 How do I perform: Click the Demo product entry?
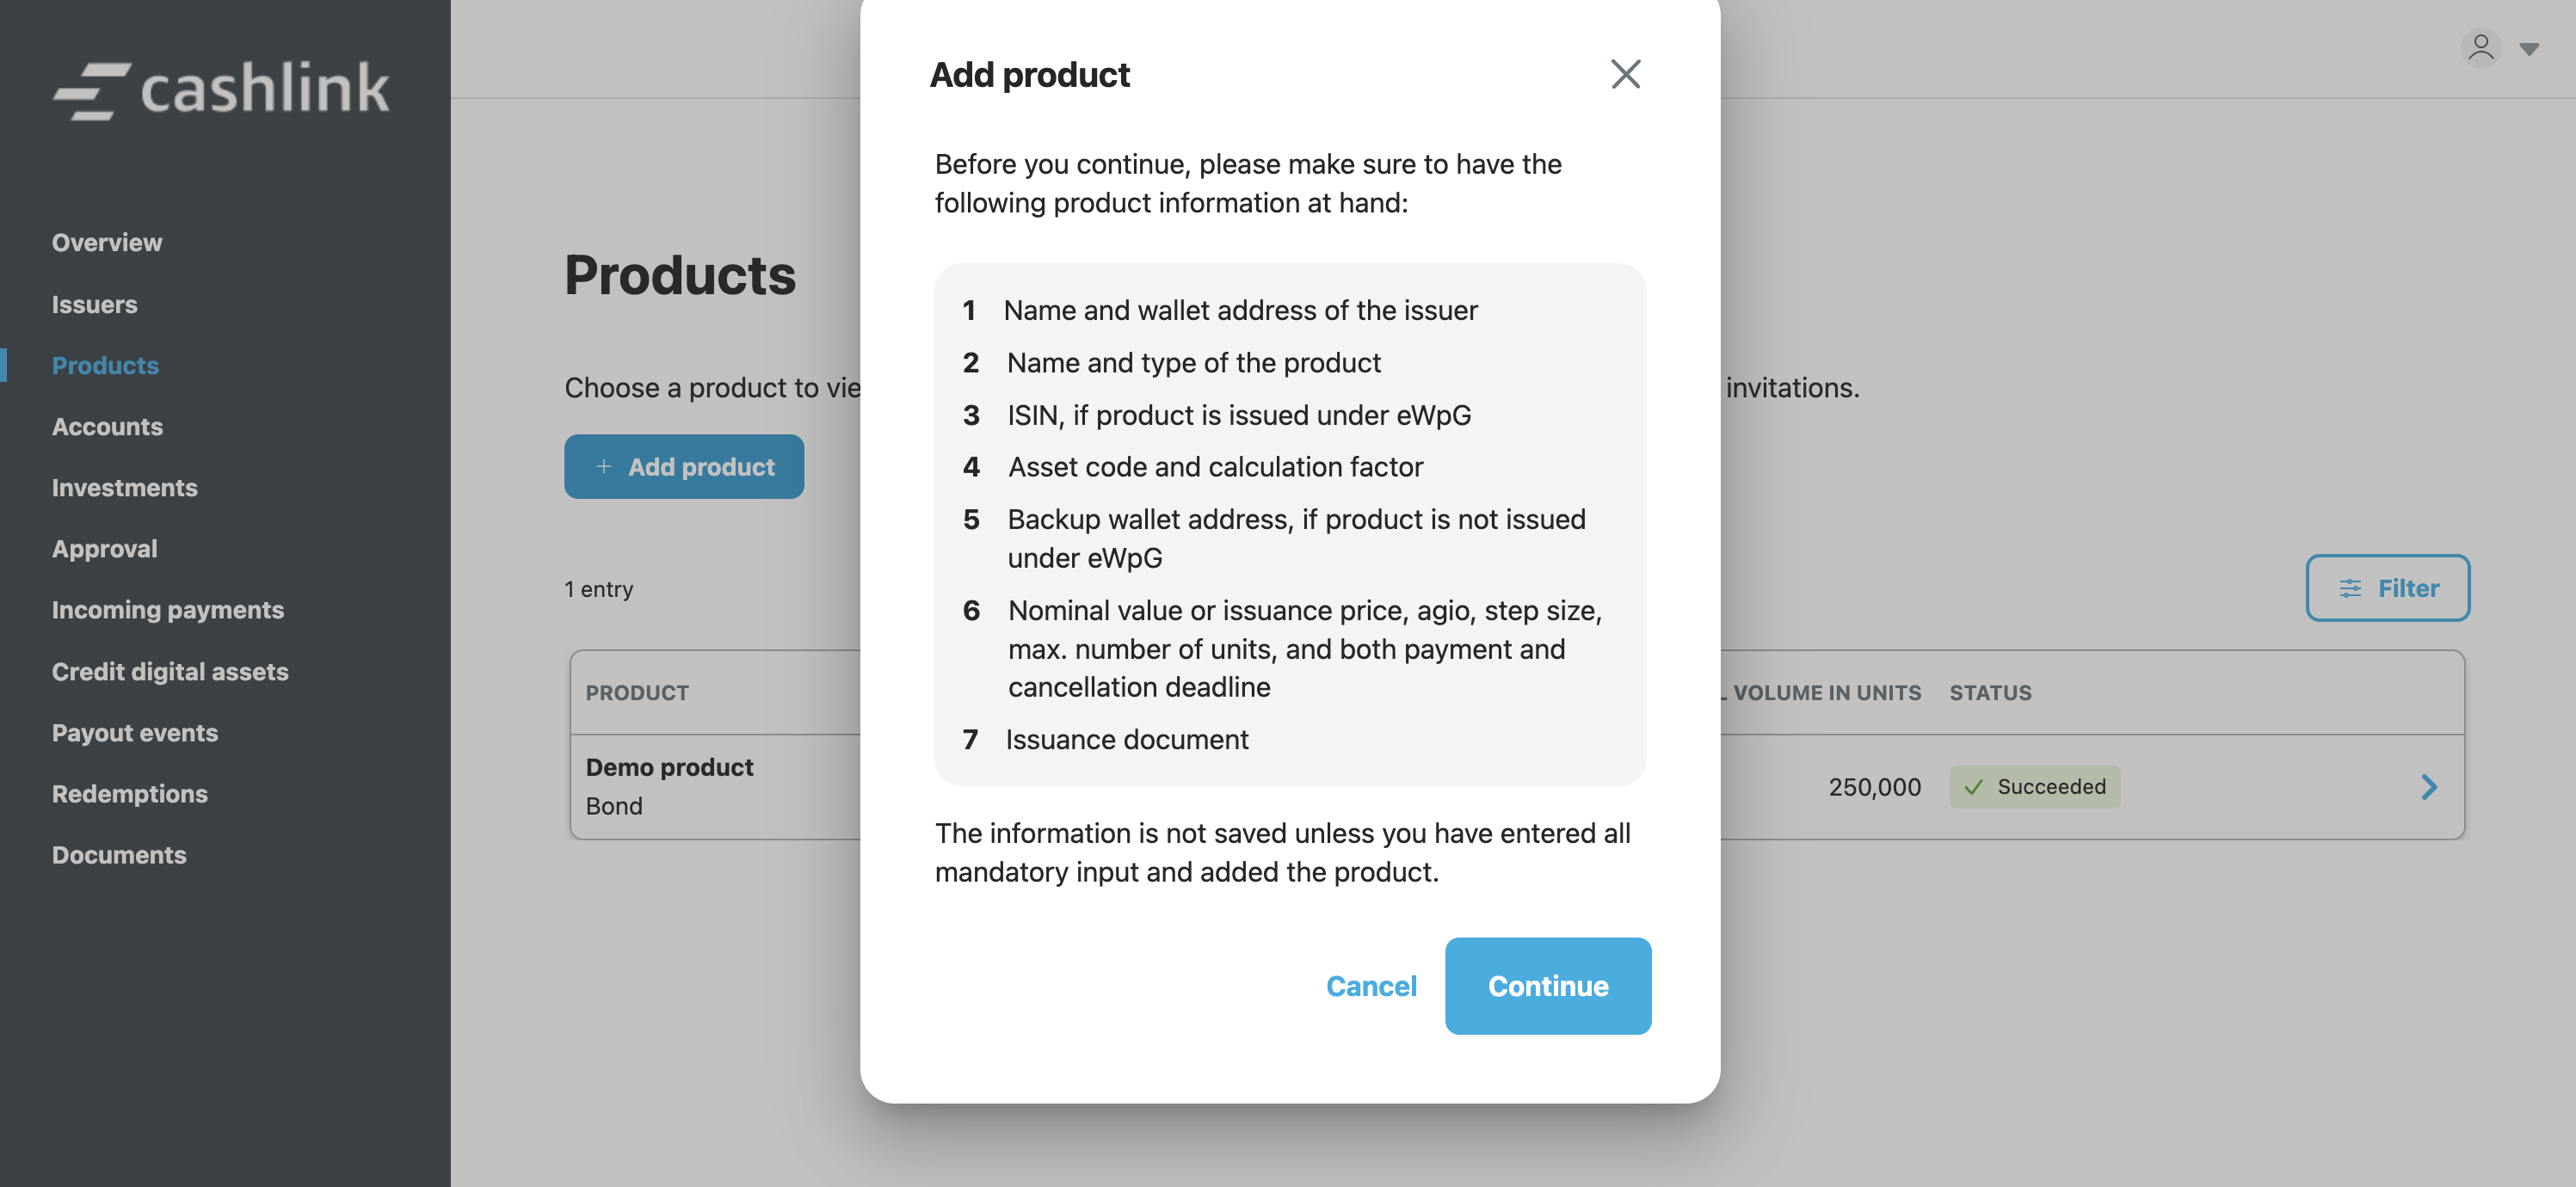click(669, 767)
